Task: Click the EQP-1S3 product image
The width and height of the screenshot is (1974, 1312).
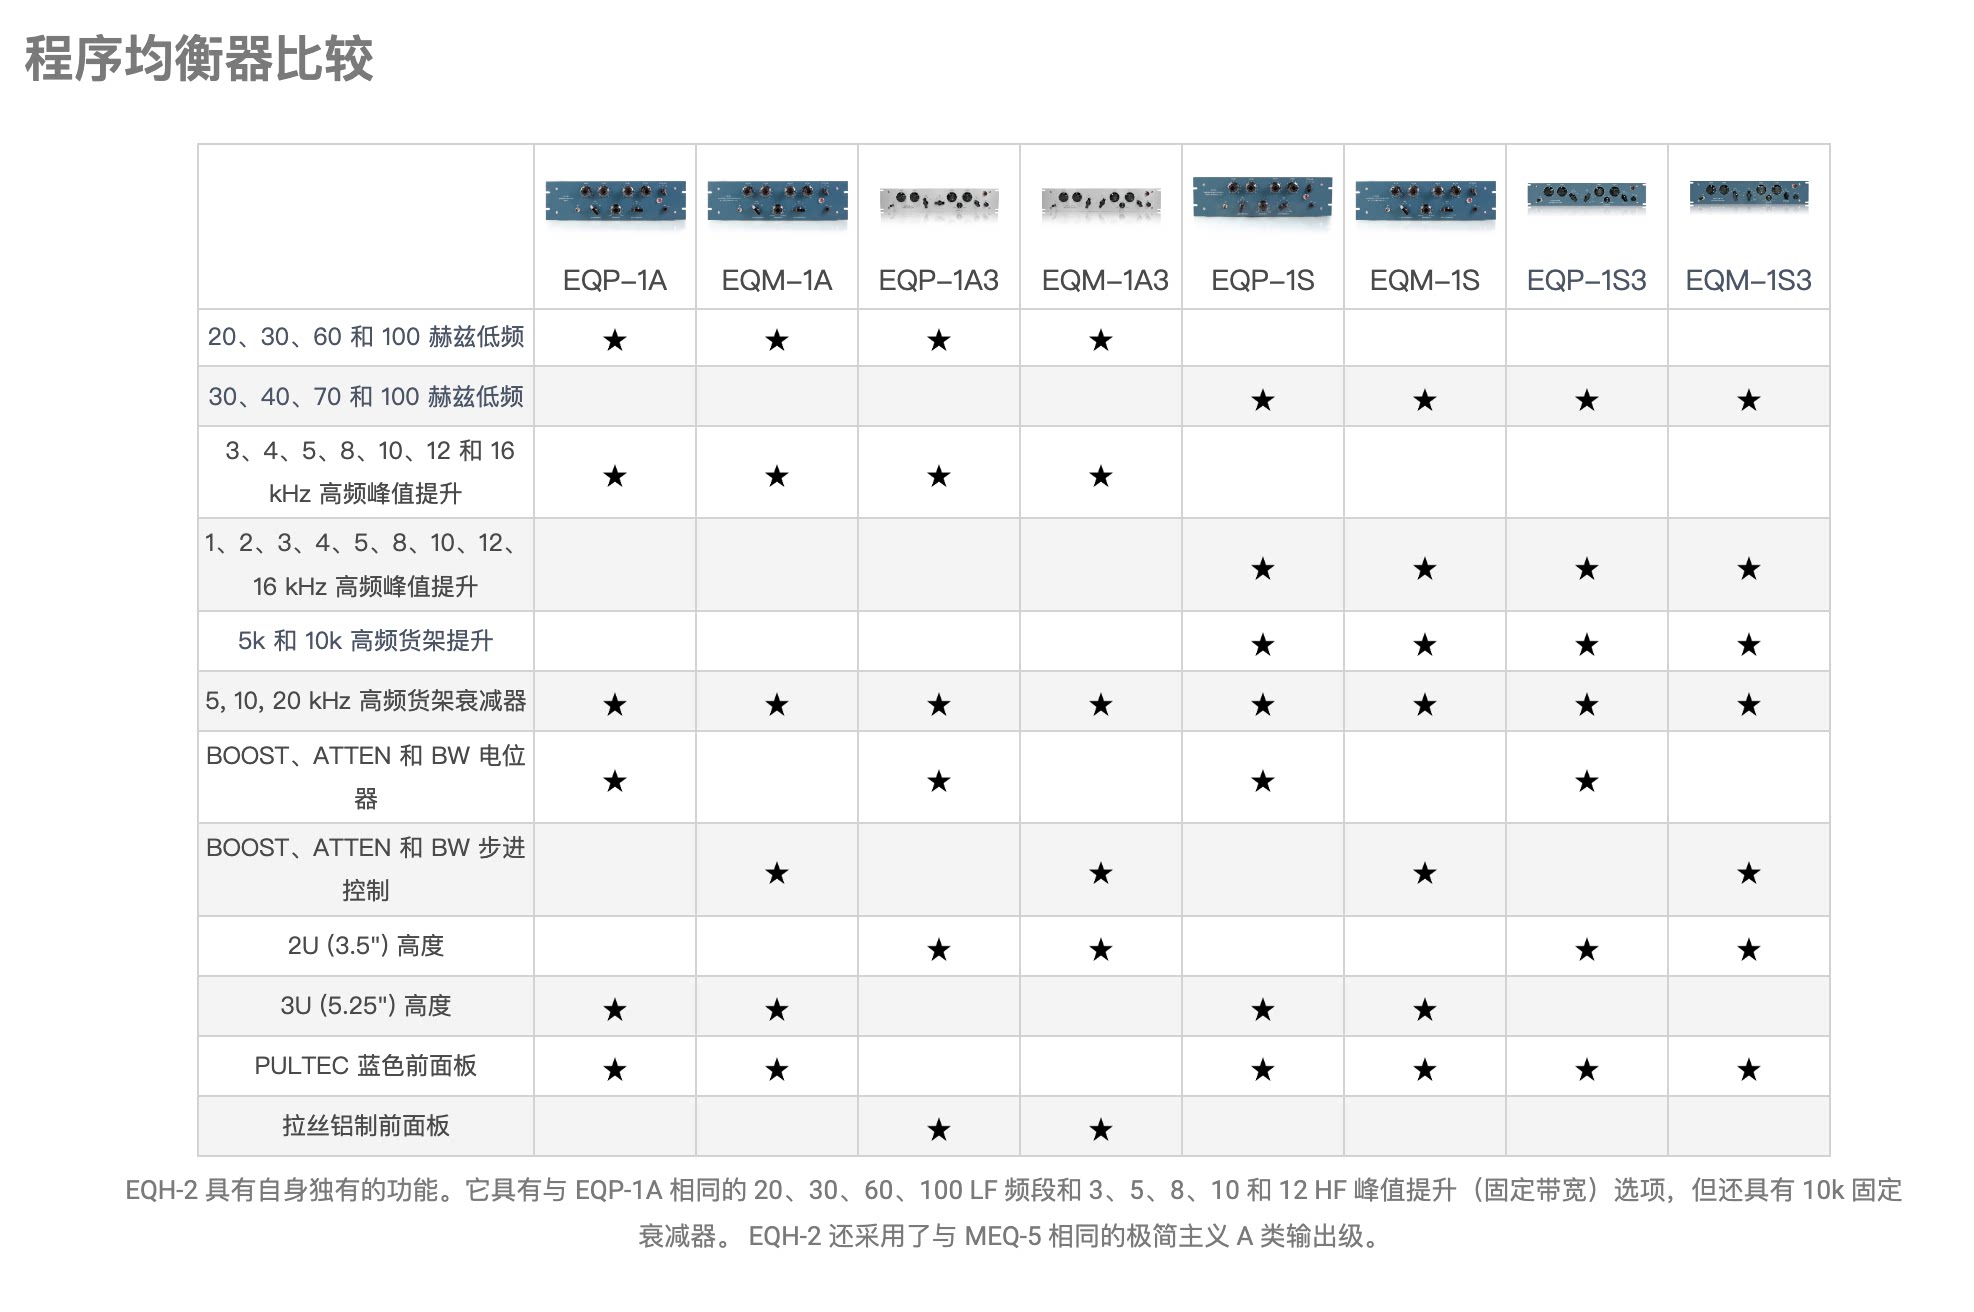Action: [x=1587, y=196]
